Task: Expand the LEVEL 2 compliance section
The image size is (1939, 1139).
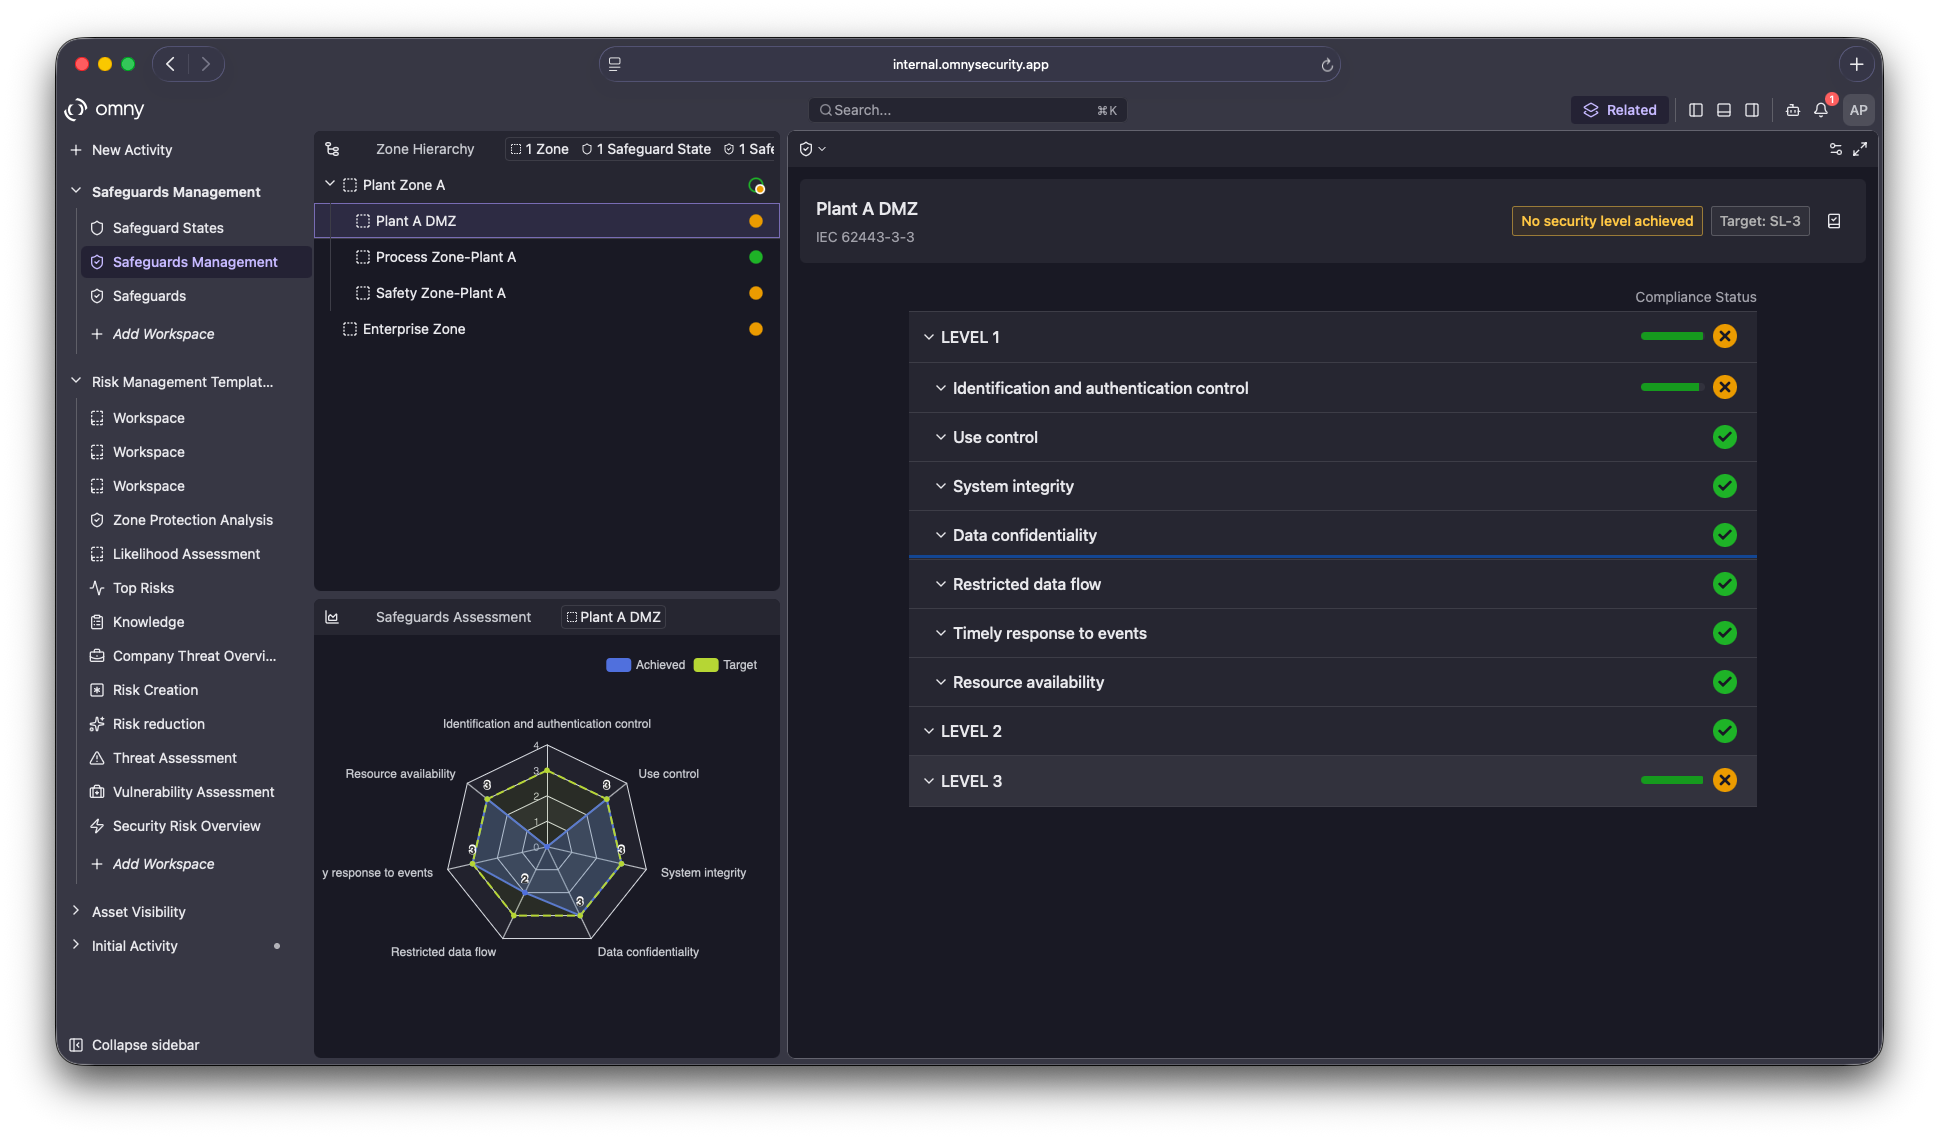Action: tap(929, 731)
